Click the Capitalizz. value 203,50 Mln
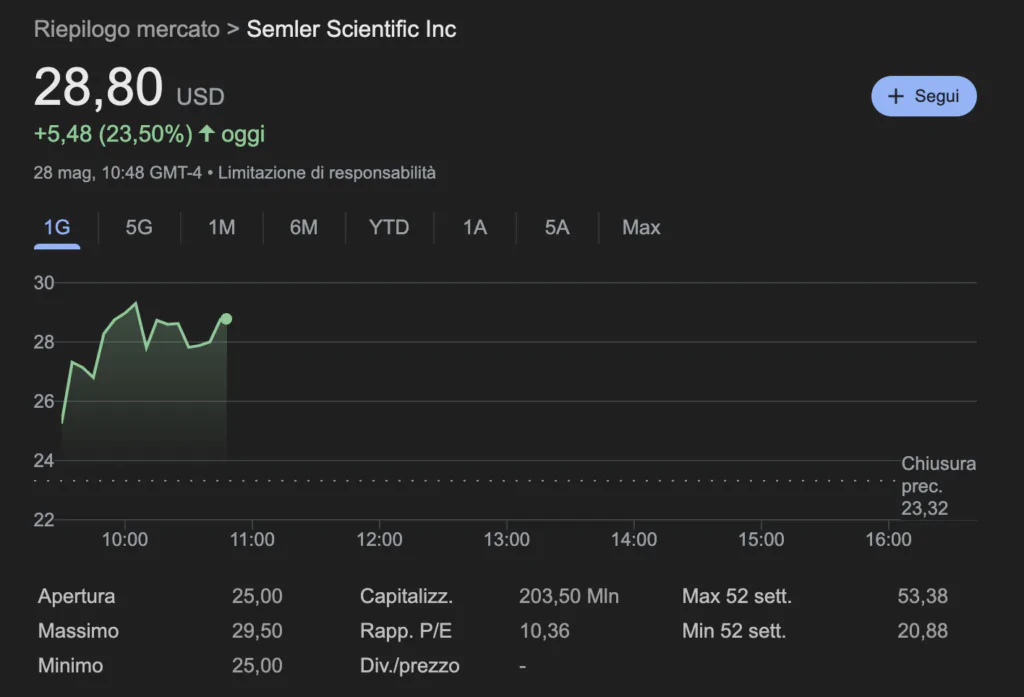Viewport: 1024px width, 697px height. coord(569,596)
